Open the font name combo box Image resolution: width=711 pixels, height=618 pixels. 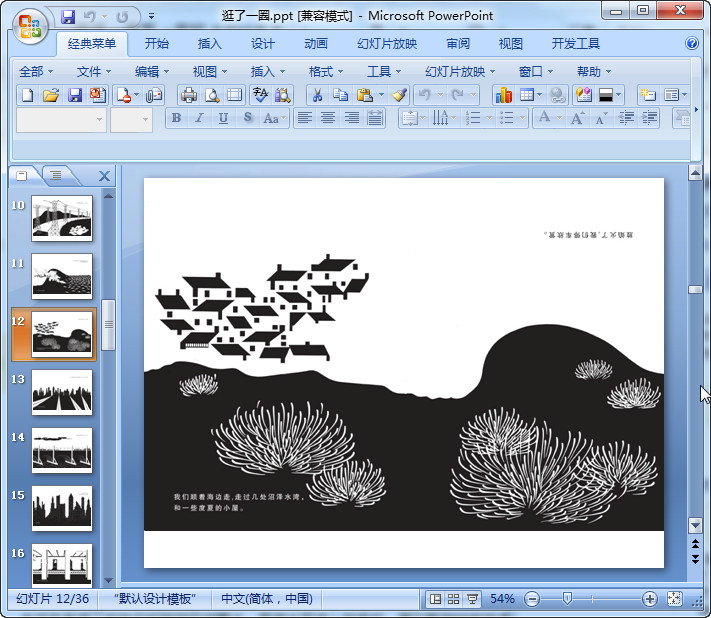(60, 119)
